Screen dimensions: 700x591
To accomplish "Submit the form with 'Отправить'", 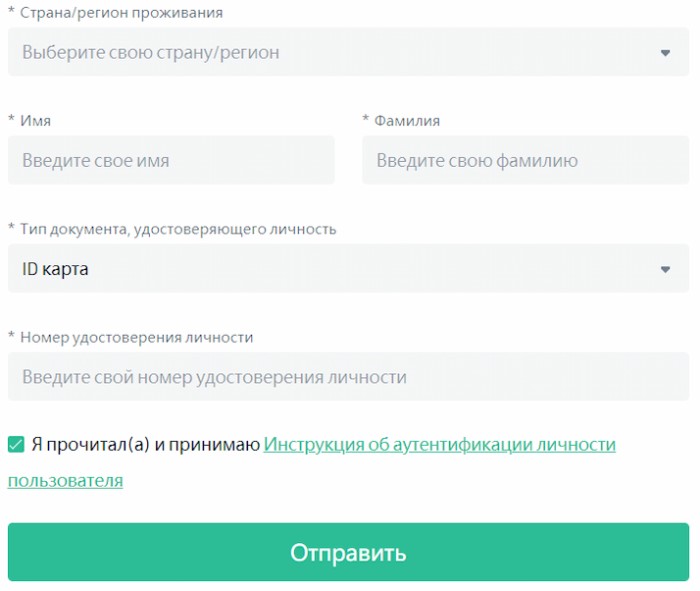I will point(348,552).
